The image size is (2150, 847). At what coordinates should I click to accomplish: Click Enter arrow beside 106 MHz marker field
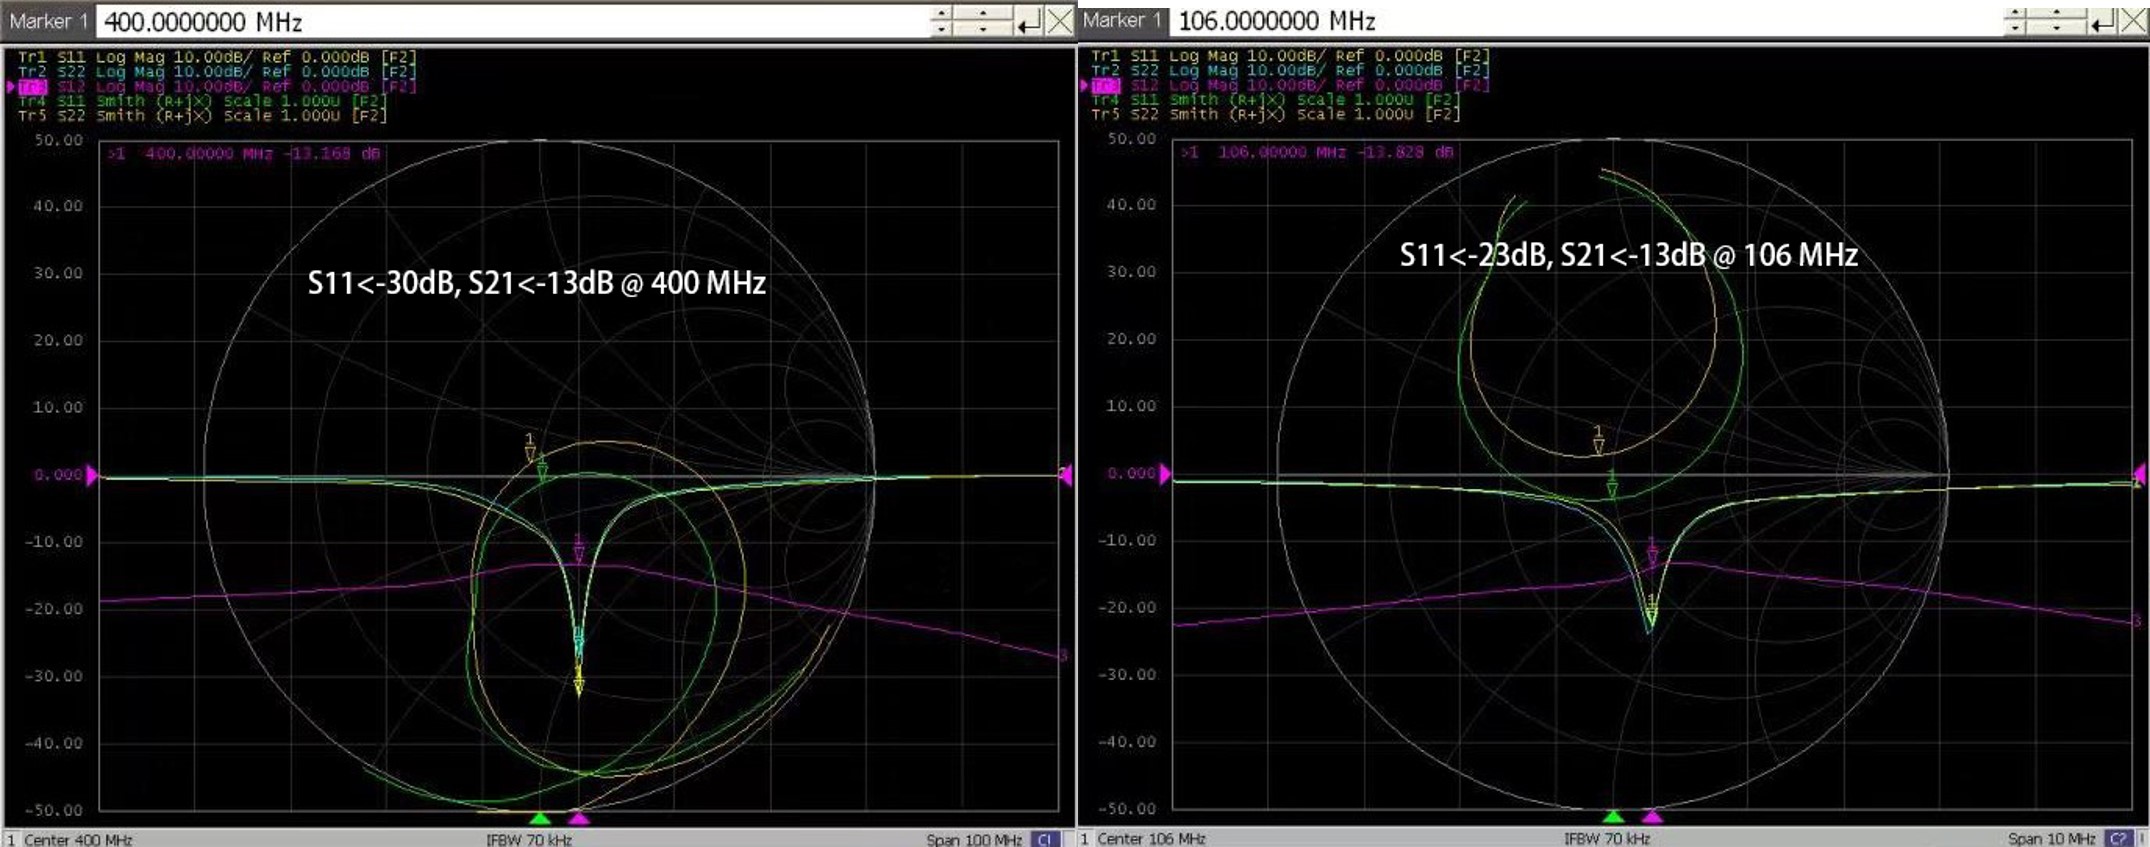click(2103, 21)
